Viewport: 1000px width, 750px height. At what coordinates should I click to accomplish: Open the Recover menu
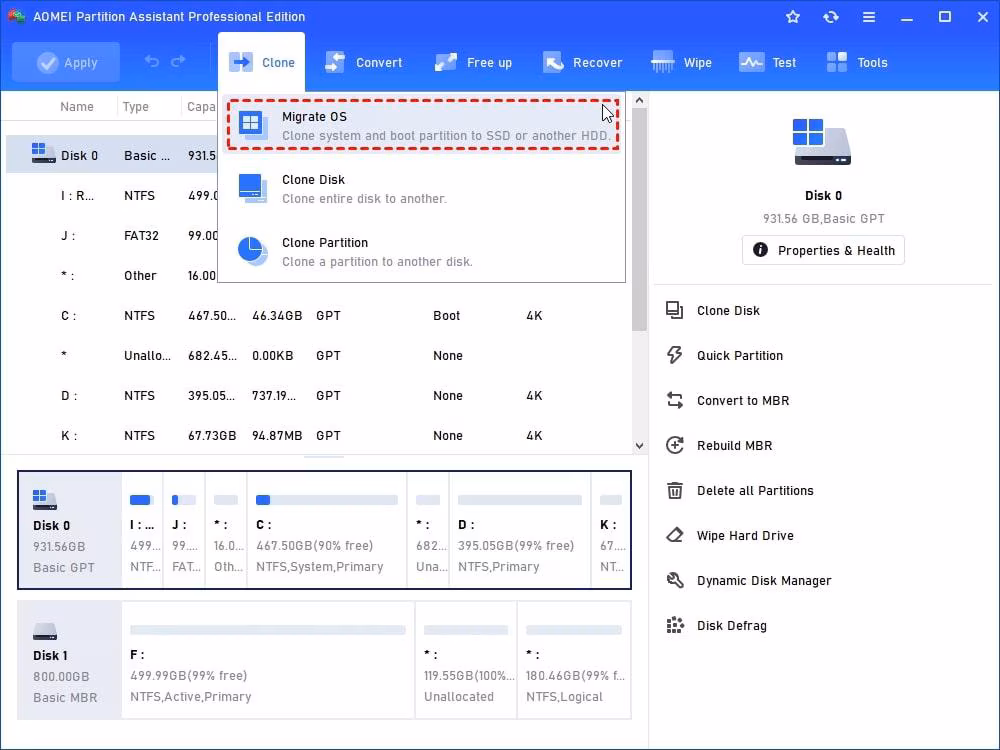click(x=582, y=62)
